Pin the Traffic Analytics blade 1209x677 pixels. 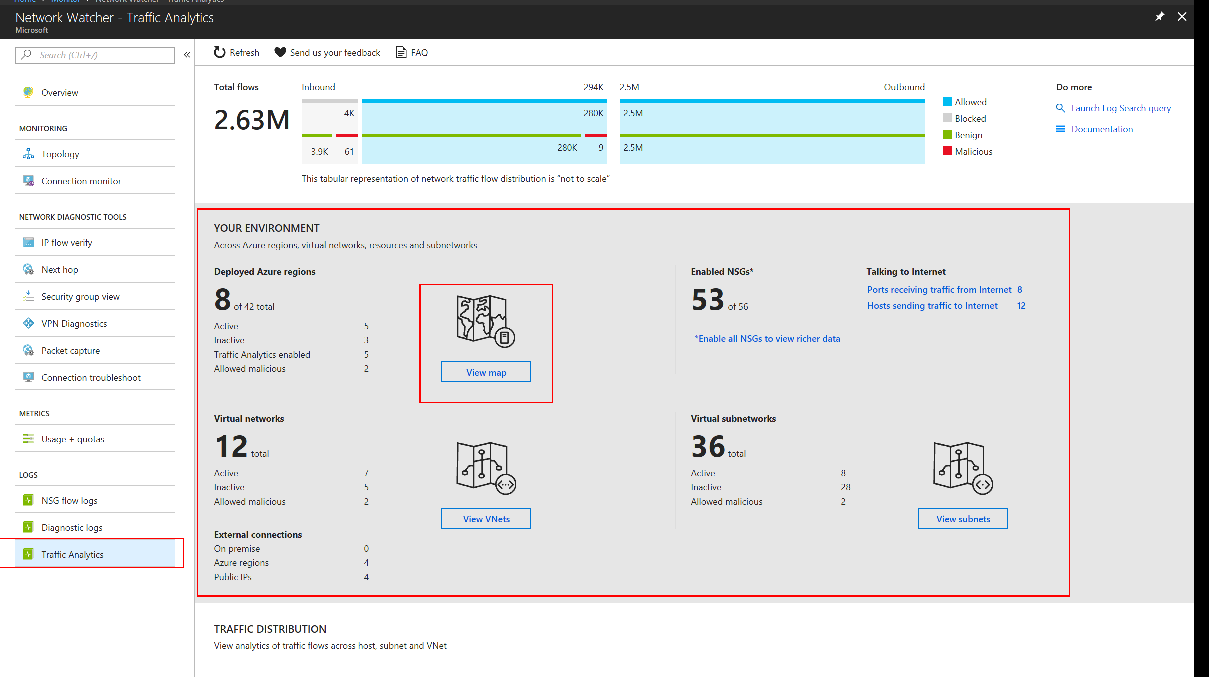[x=1159, y=17]
